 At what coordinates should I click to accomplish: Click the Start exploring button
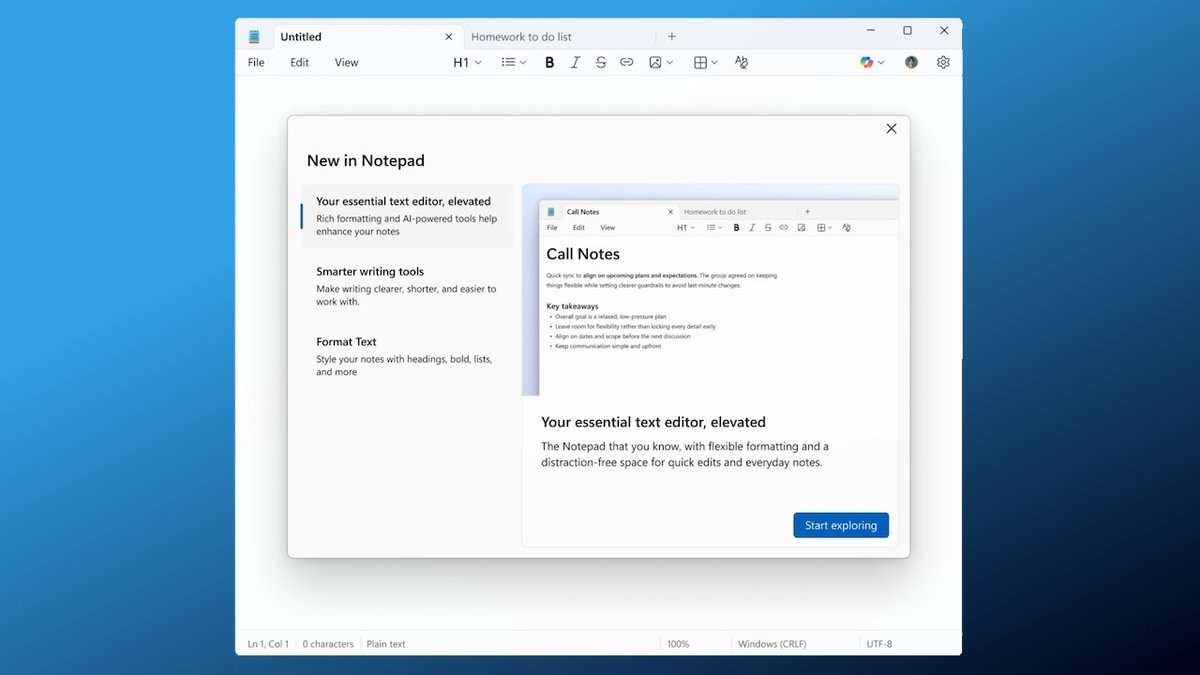click(841, 525)
